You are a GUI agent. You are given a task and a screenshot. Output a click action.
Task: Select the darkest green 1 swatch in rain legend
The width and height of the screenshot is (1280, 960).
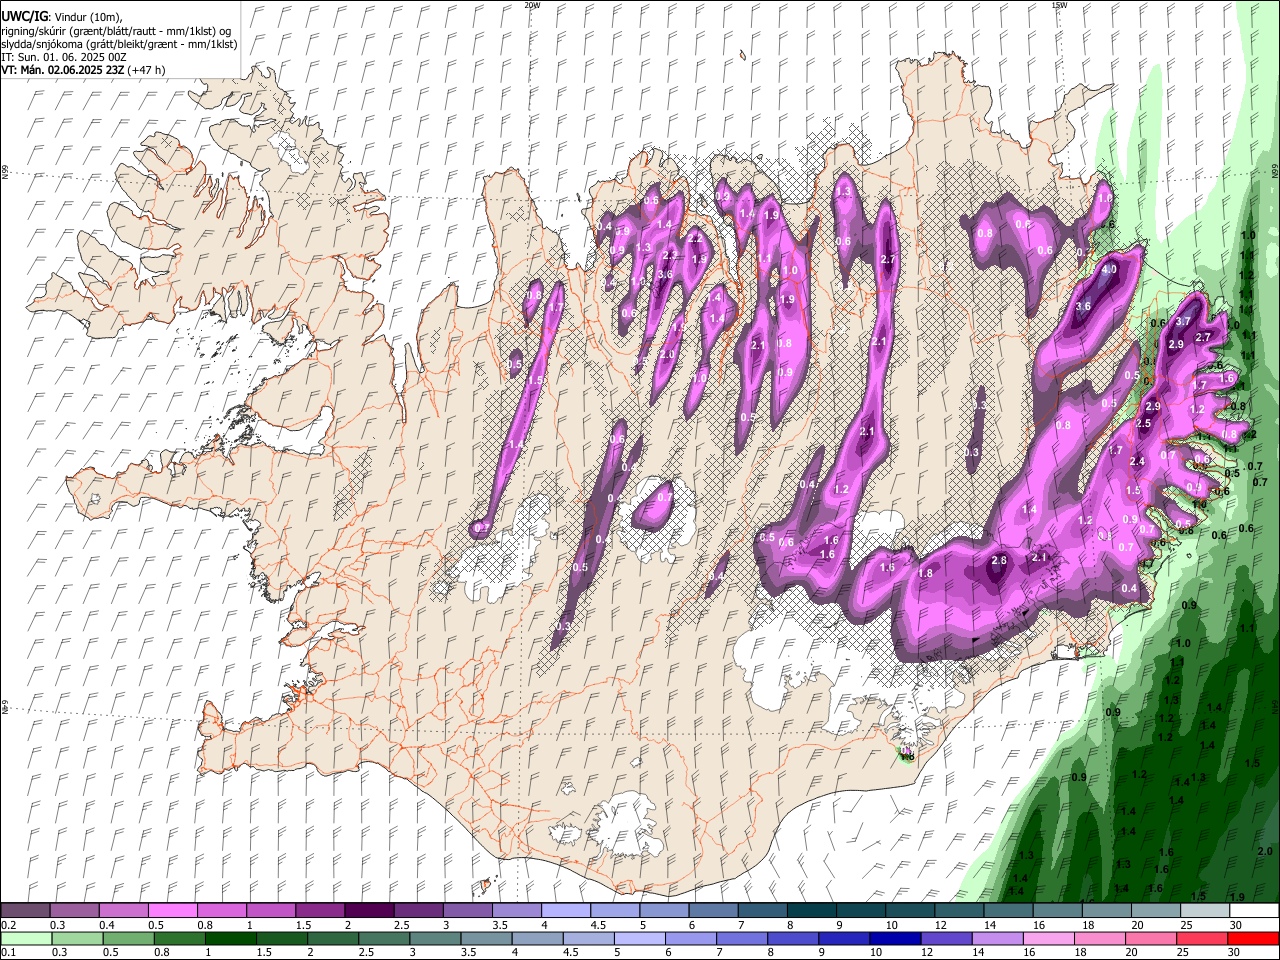pos(230,938)
